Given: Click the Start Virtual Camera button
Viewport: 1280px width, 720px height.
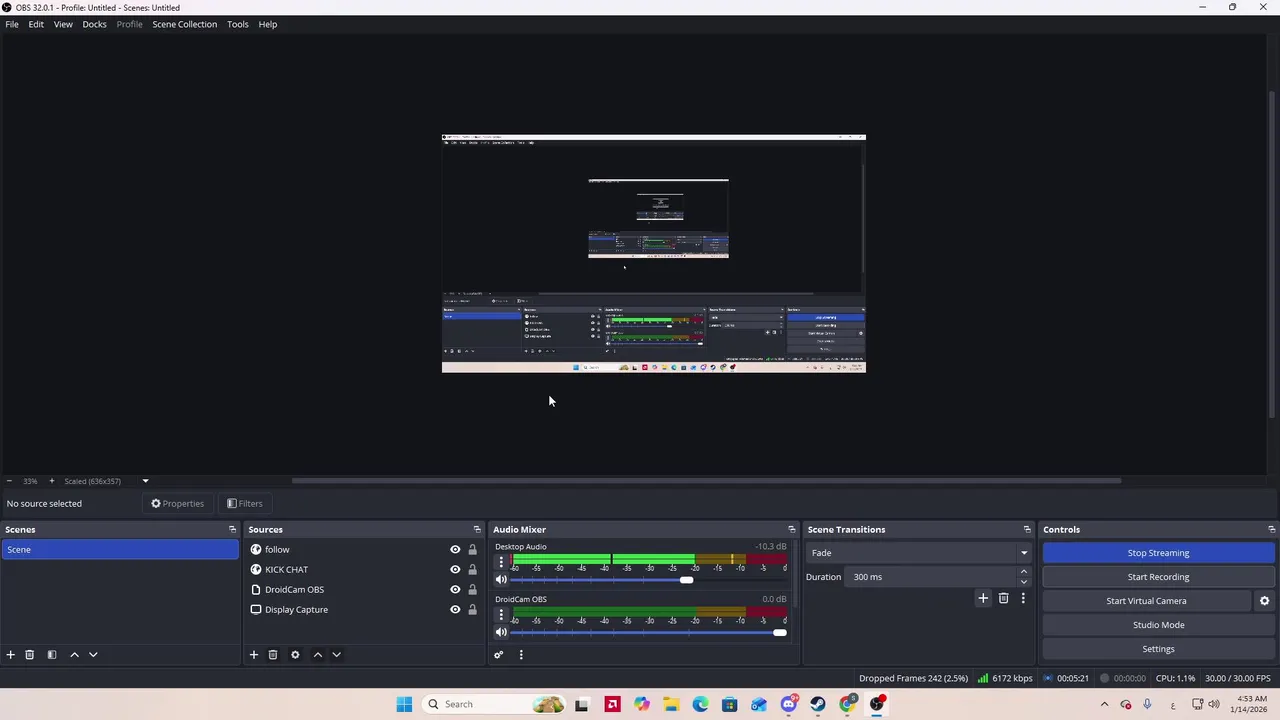Looking at the screenshot, I should [x=1146, y=601].
